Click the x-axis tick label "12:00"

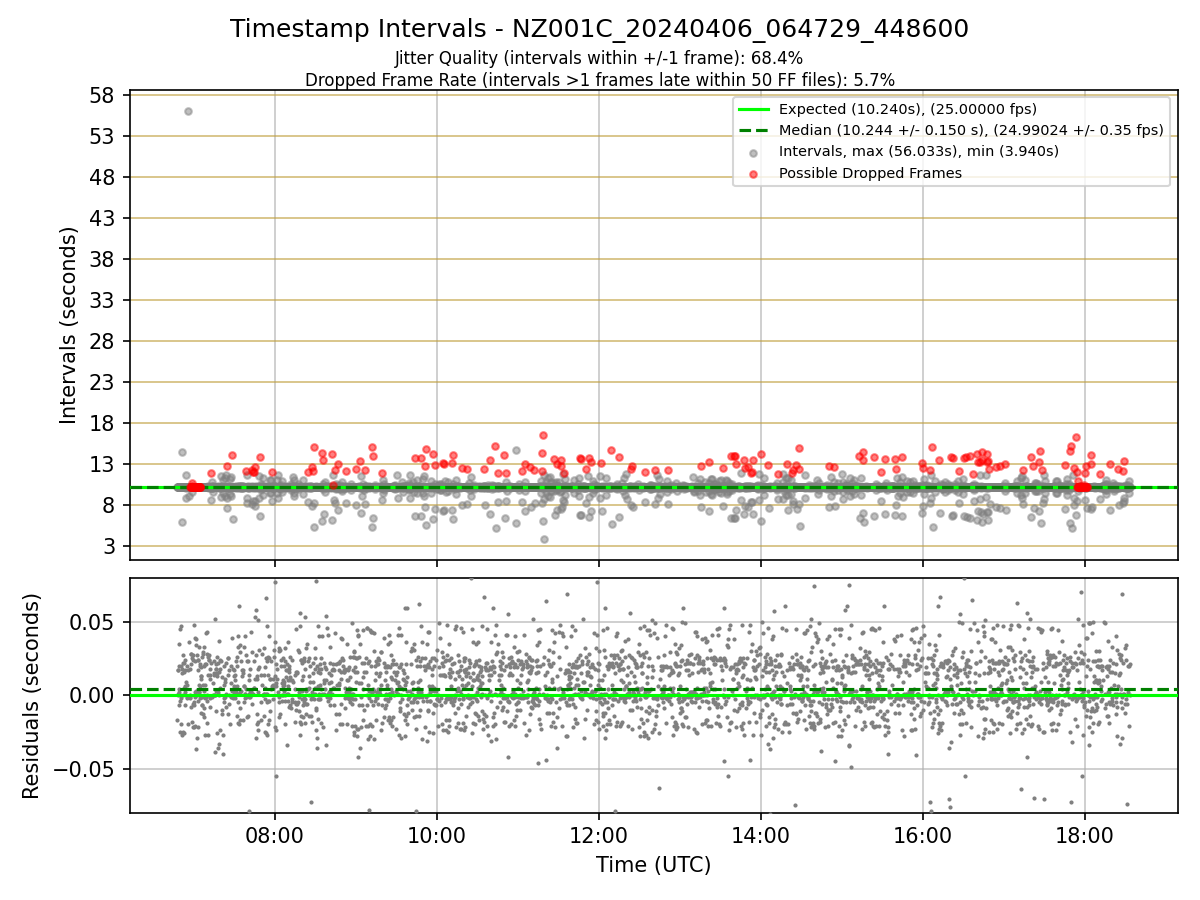click(x=599, y=834)
